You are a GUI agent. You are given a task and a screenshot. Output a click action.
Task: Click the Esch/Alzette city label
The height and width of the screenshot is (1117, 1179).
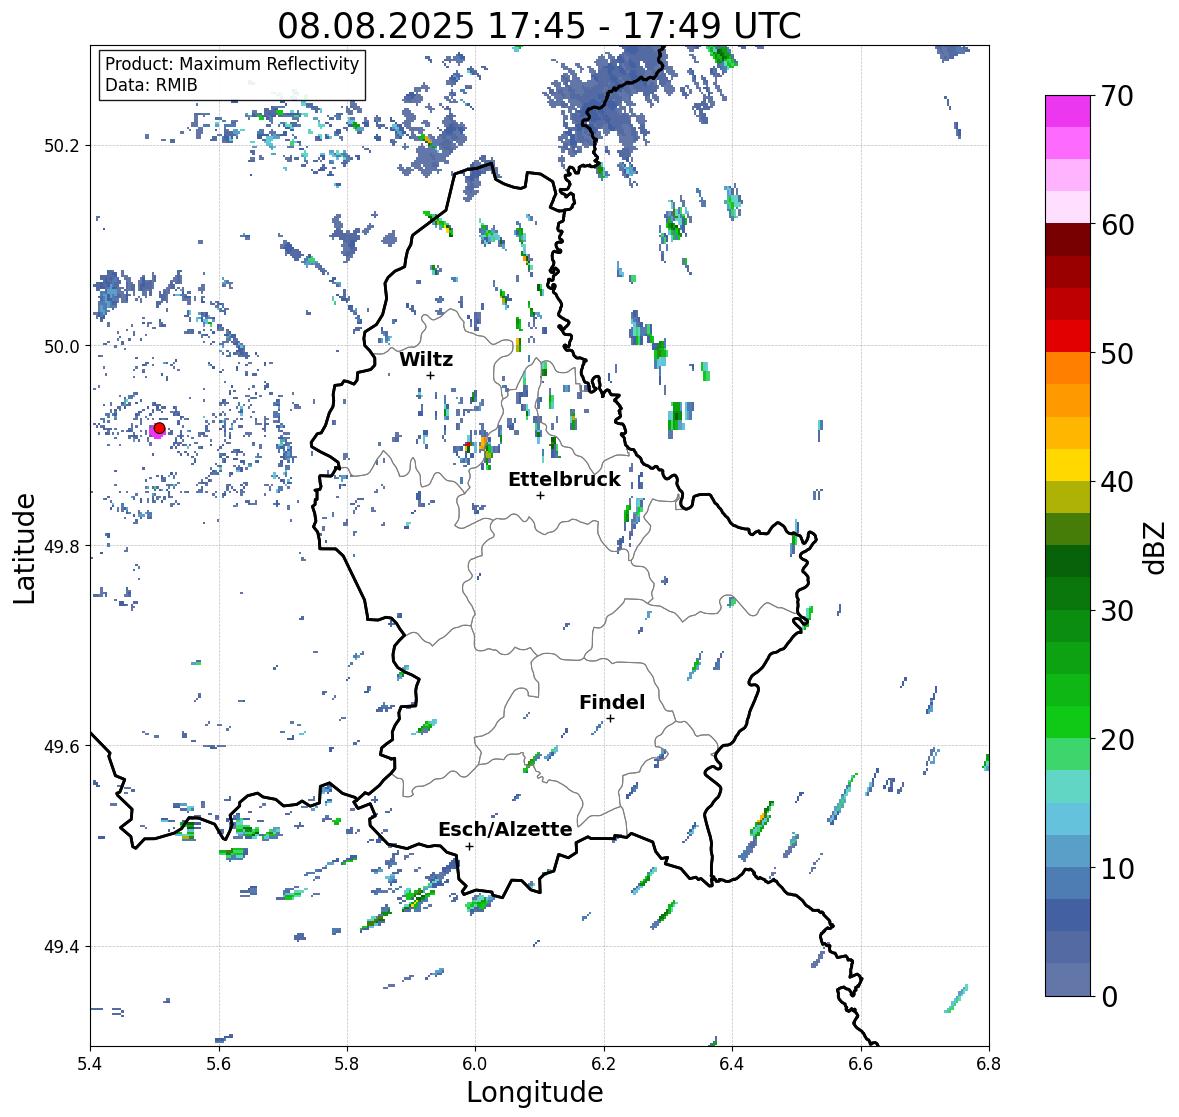pos(505,829)
